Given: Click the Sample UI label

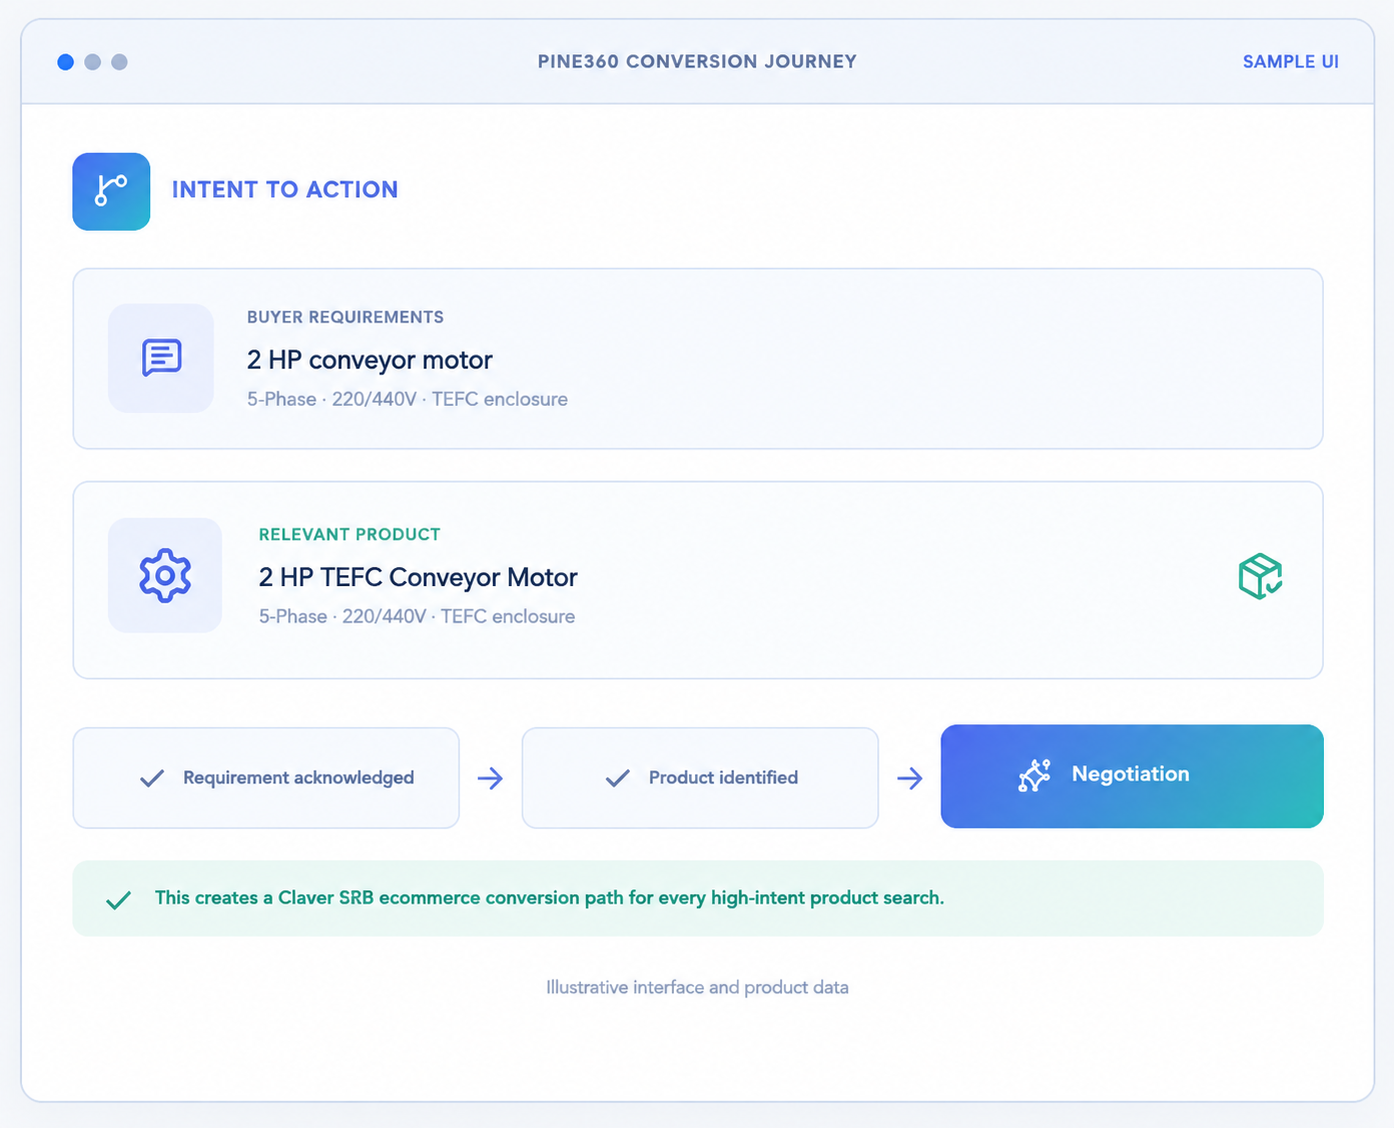Looking at the screenshot, I should [1290, 62].
